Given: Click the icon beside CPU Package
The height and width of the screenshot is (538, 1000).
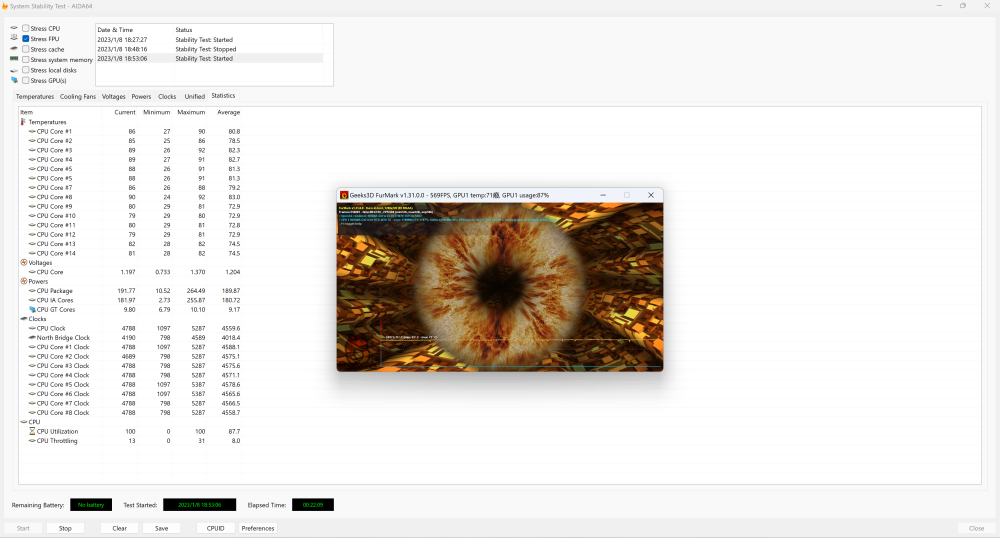Looking at the screenshot, I should [32, 291].
